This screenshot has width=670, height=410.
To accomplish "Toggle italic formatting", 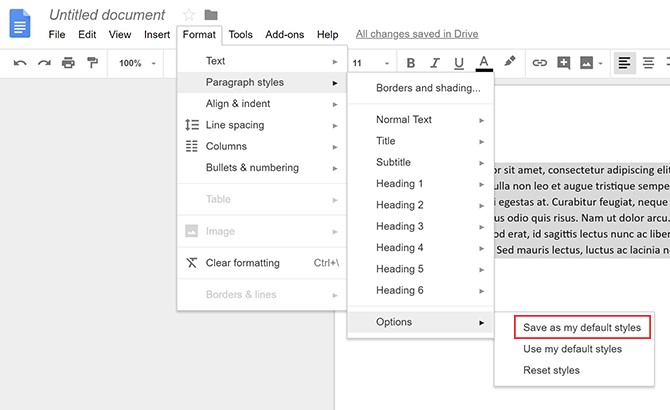I will point(435,63).
